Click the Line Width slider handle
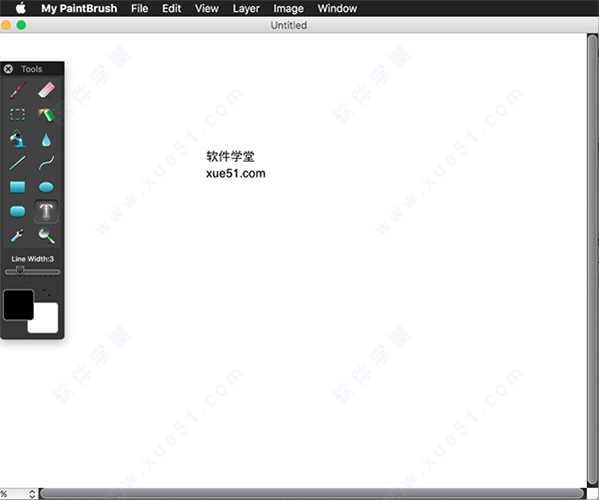This screenshot has height=500, width=599. pyautogui.click(x=19, y=271)
